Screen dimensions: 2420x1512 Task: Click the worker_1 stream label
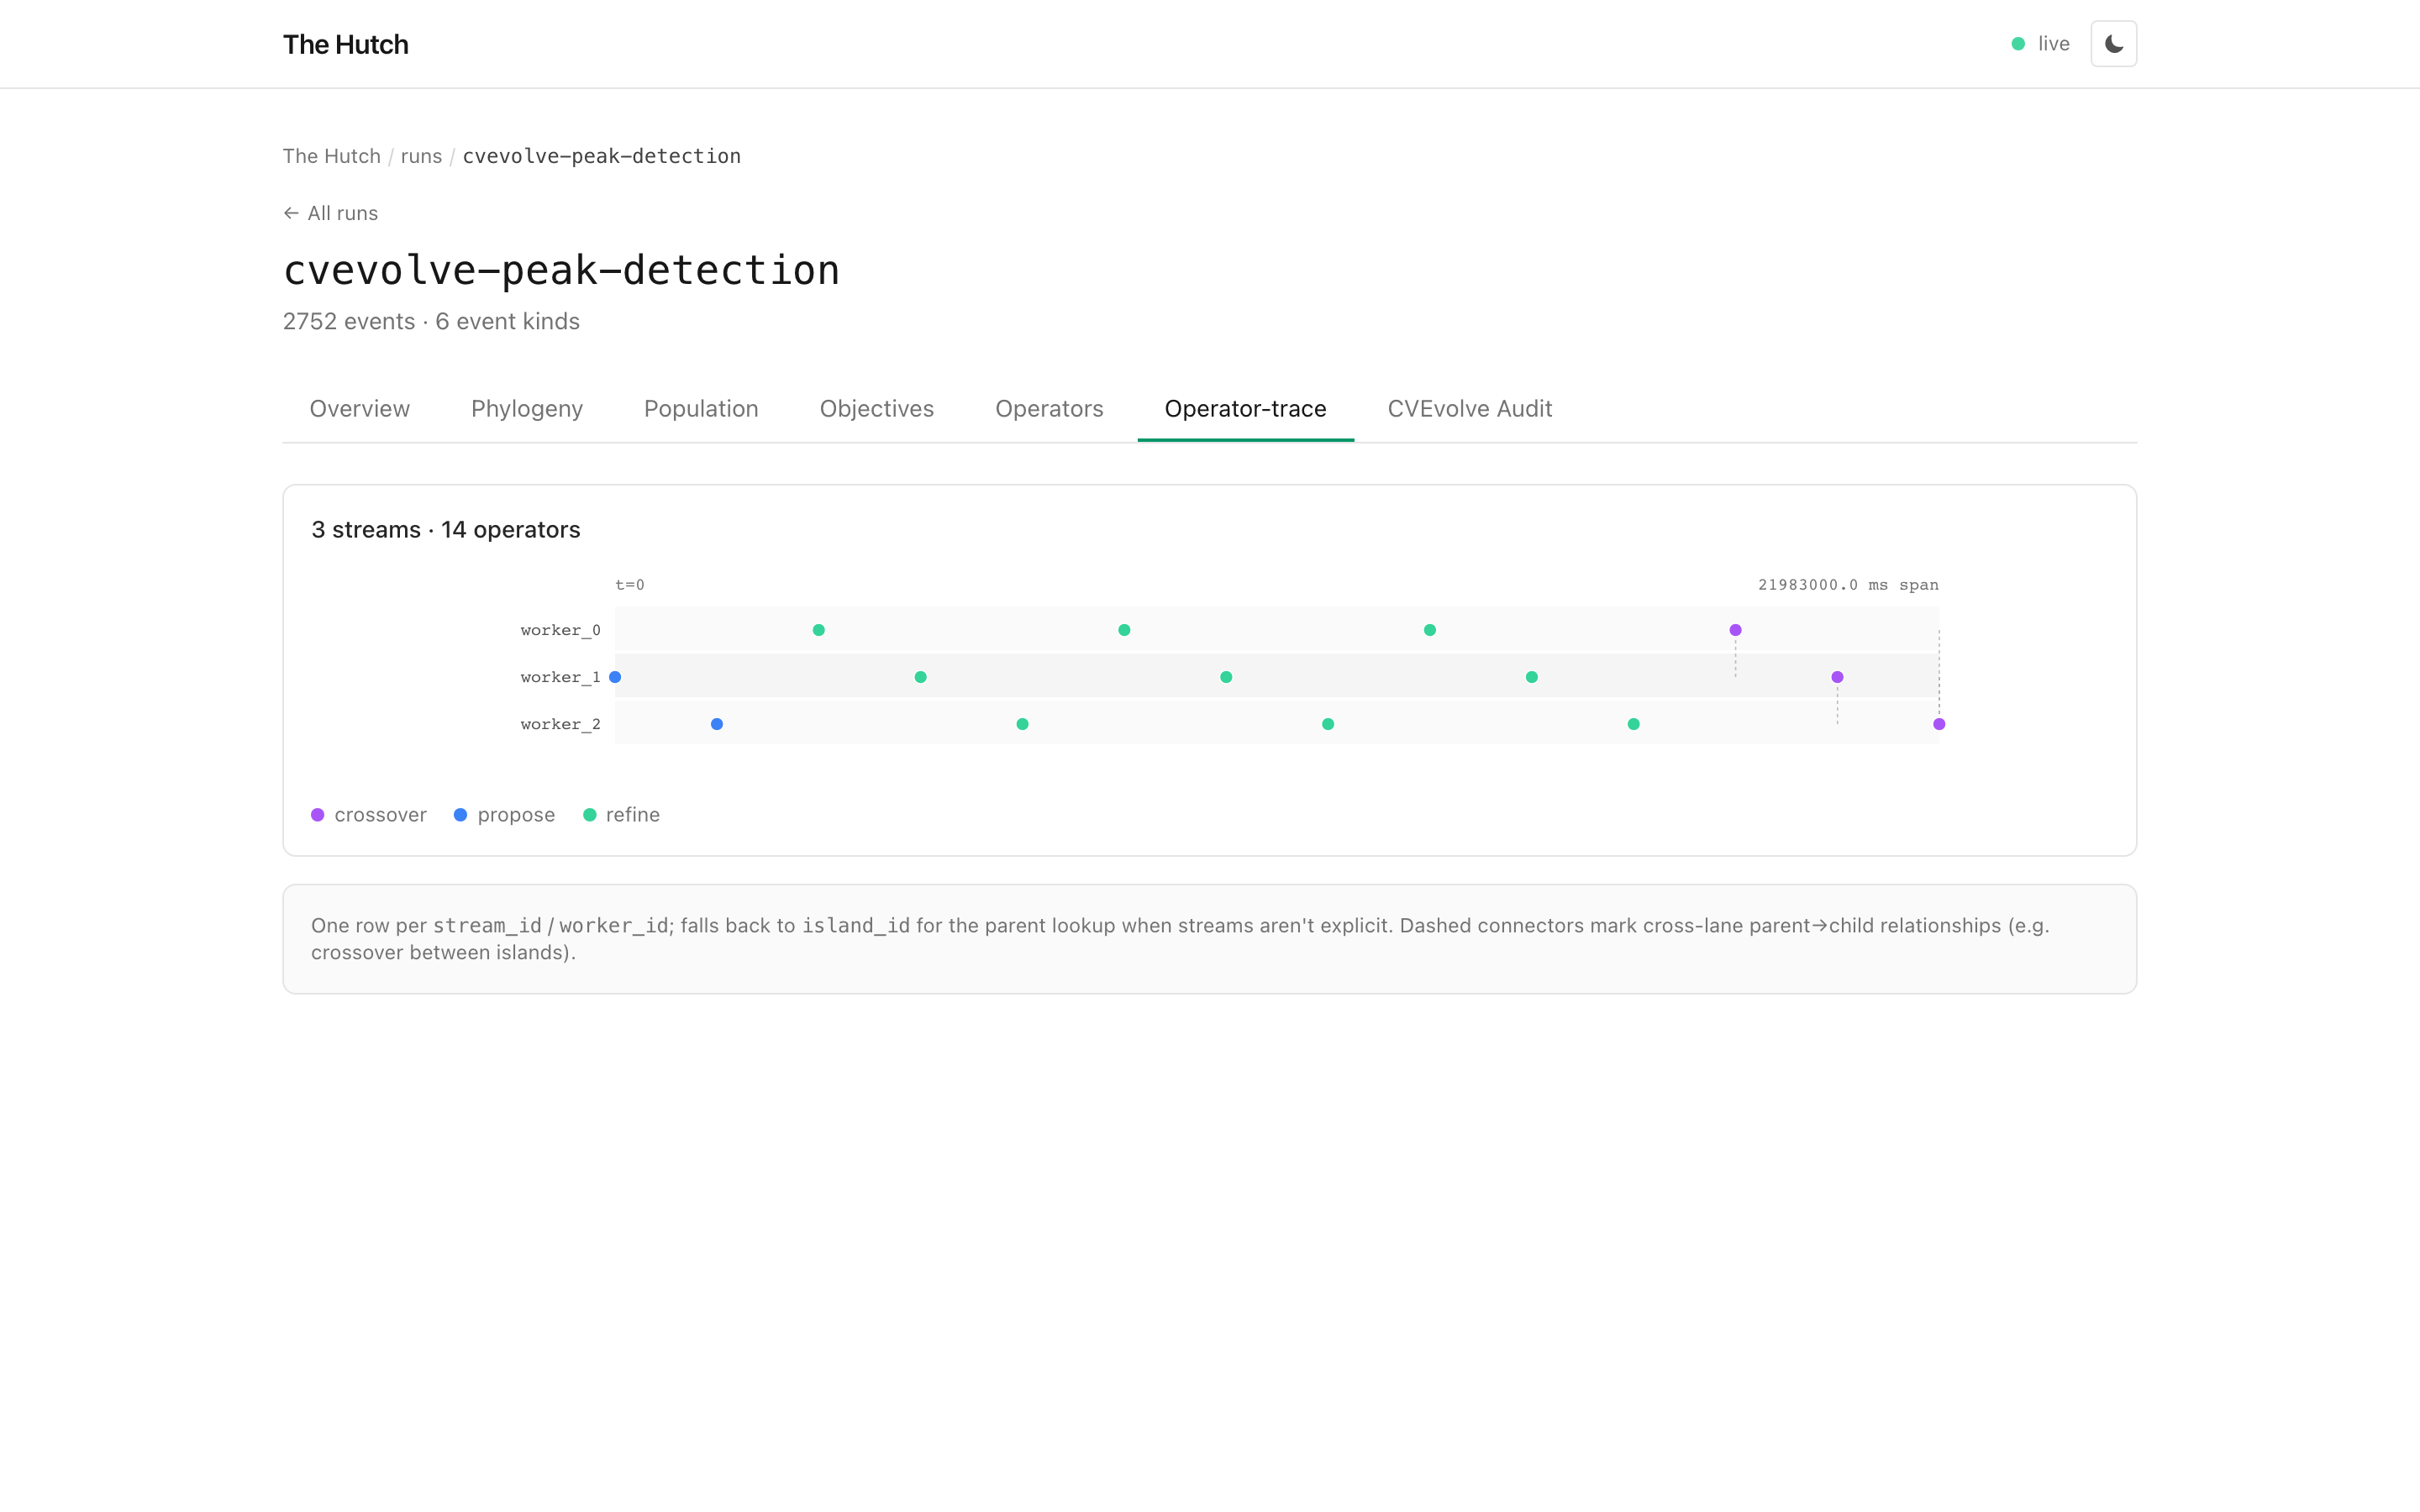560,677
